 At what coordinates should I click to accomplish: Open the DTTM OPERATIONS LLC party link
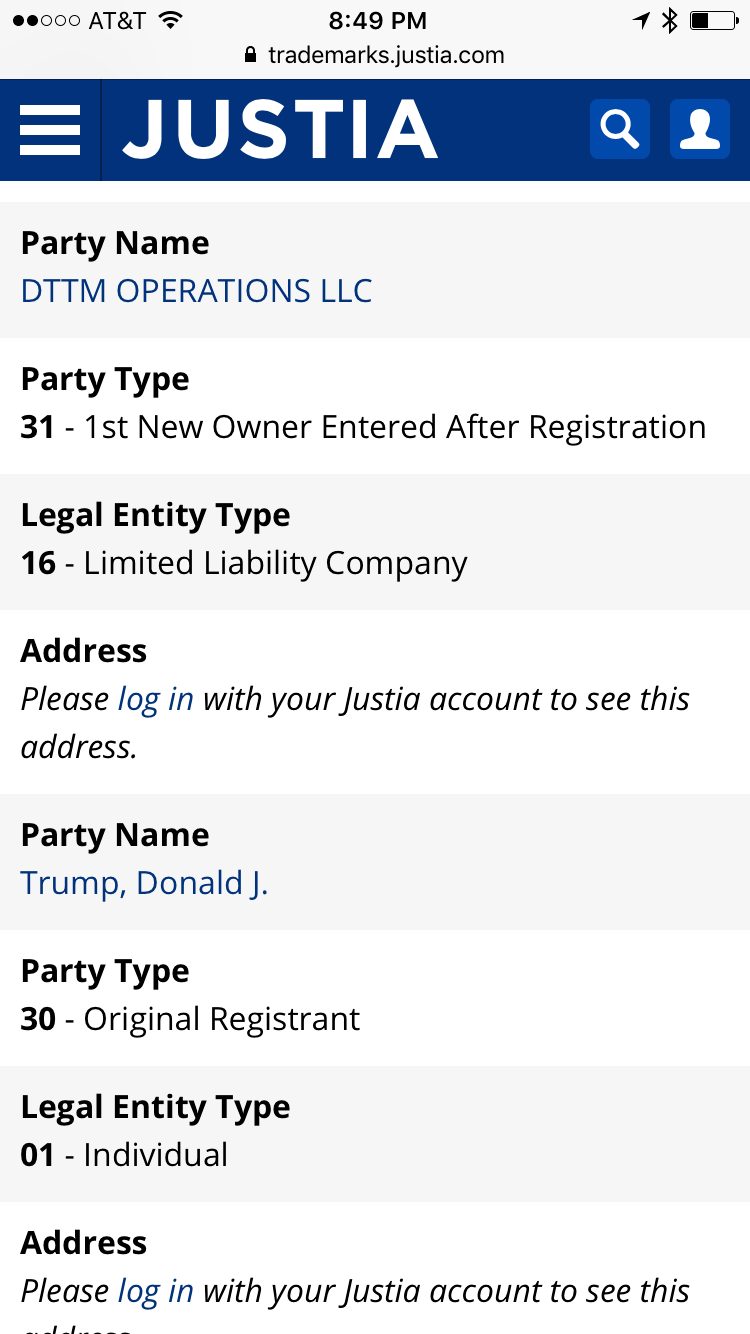pyautogui.click(x=196, y=291)
